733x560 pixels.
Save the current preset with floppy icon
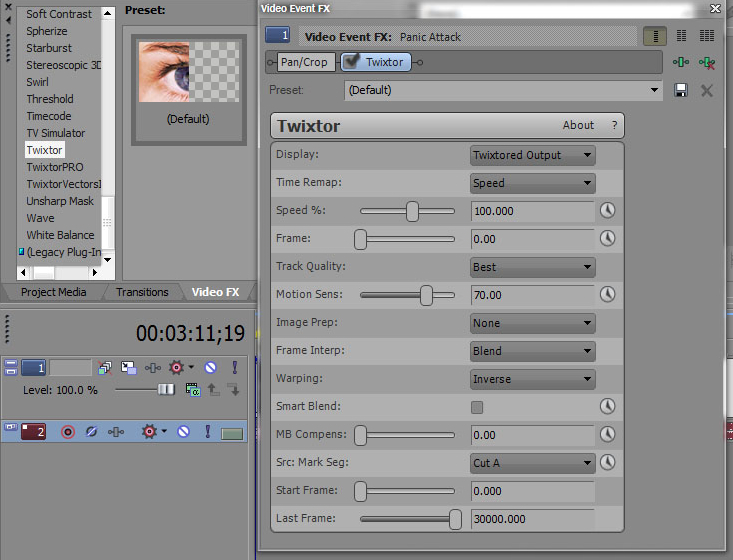tap(681, 90)
